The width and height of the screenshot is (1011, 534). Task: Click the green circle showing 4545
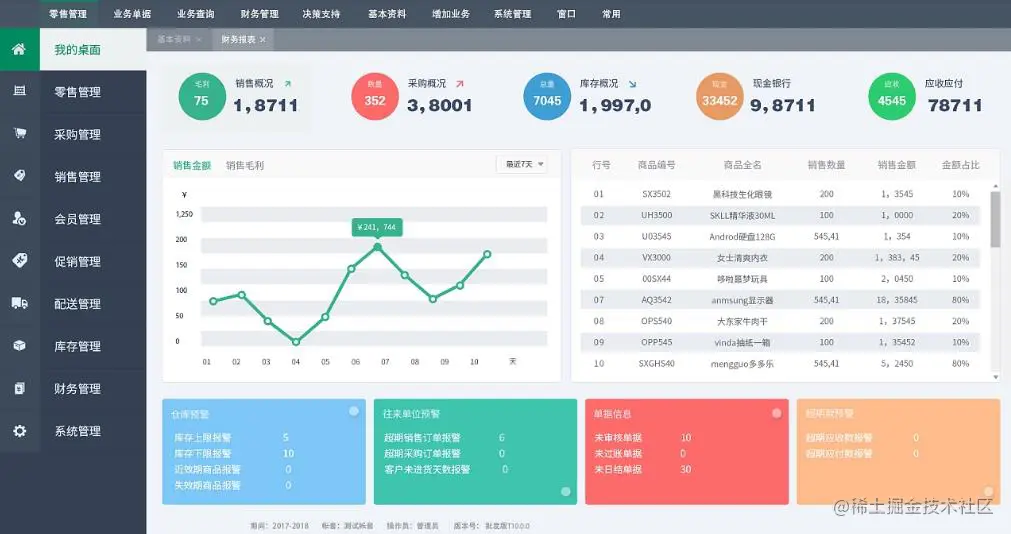[892, 97]
